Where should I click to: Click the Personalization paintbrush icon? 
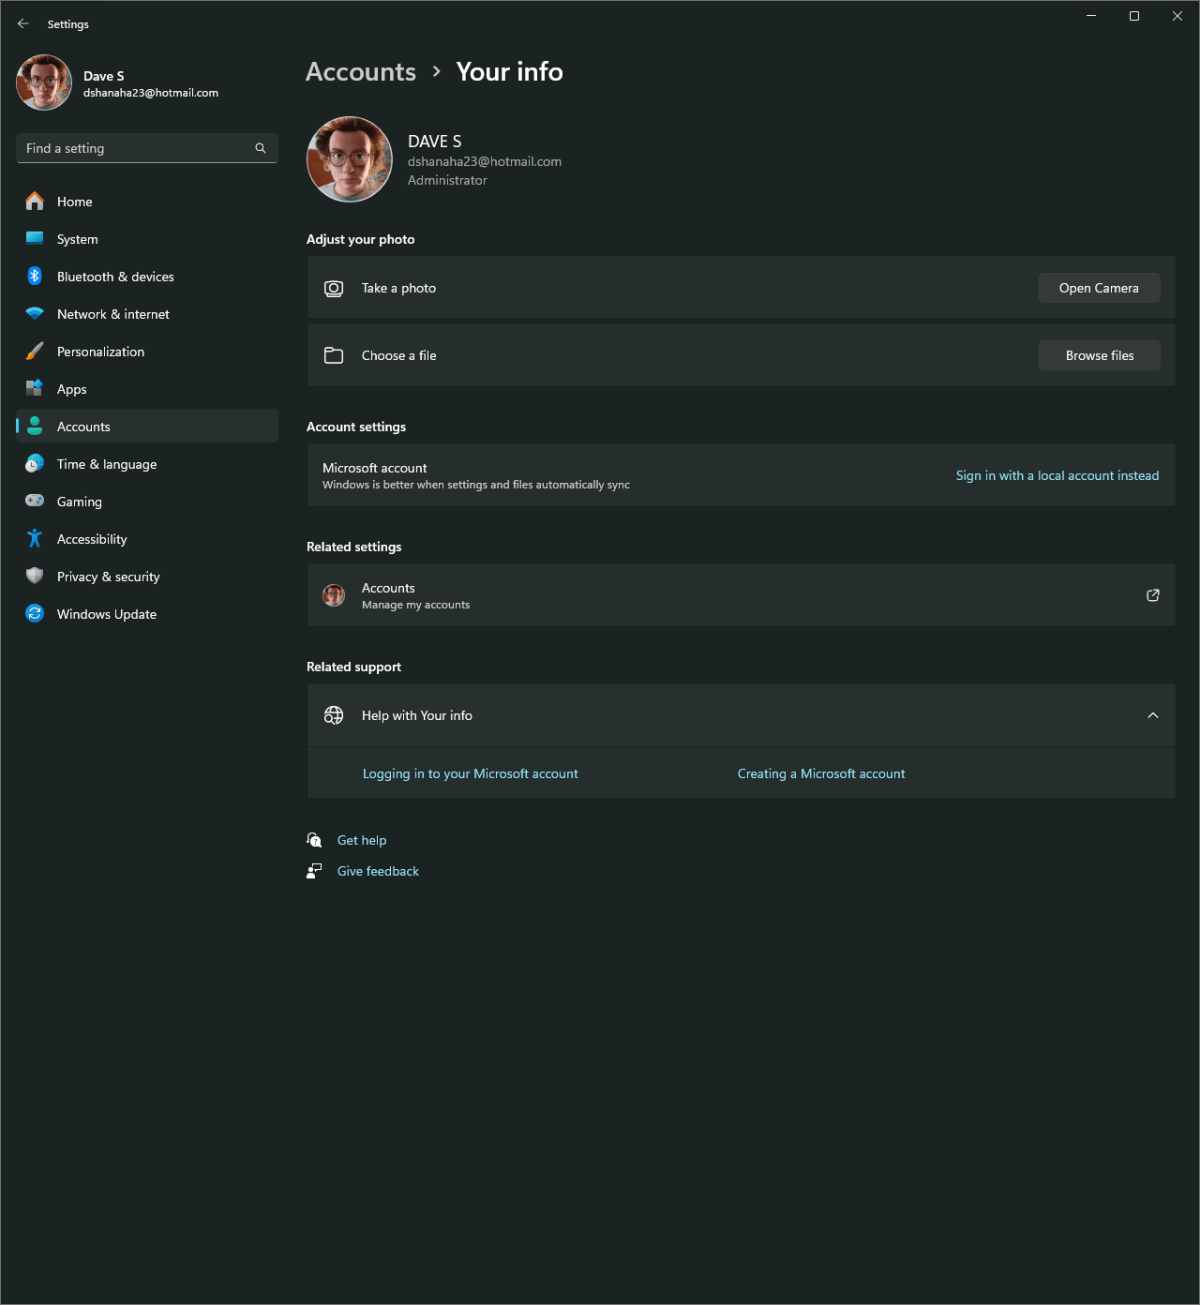[35, 352]
